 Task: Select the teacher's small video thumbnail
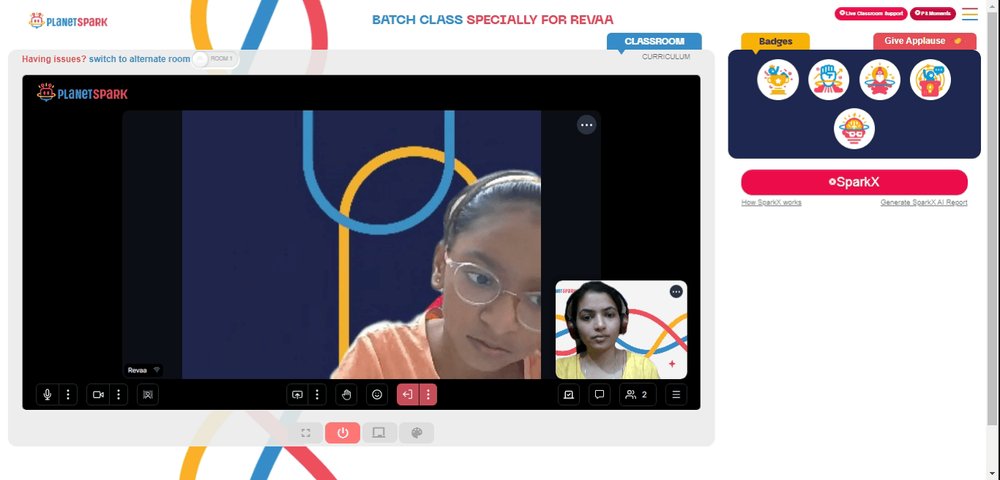[x=621, y=330]
